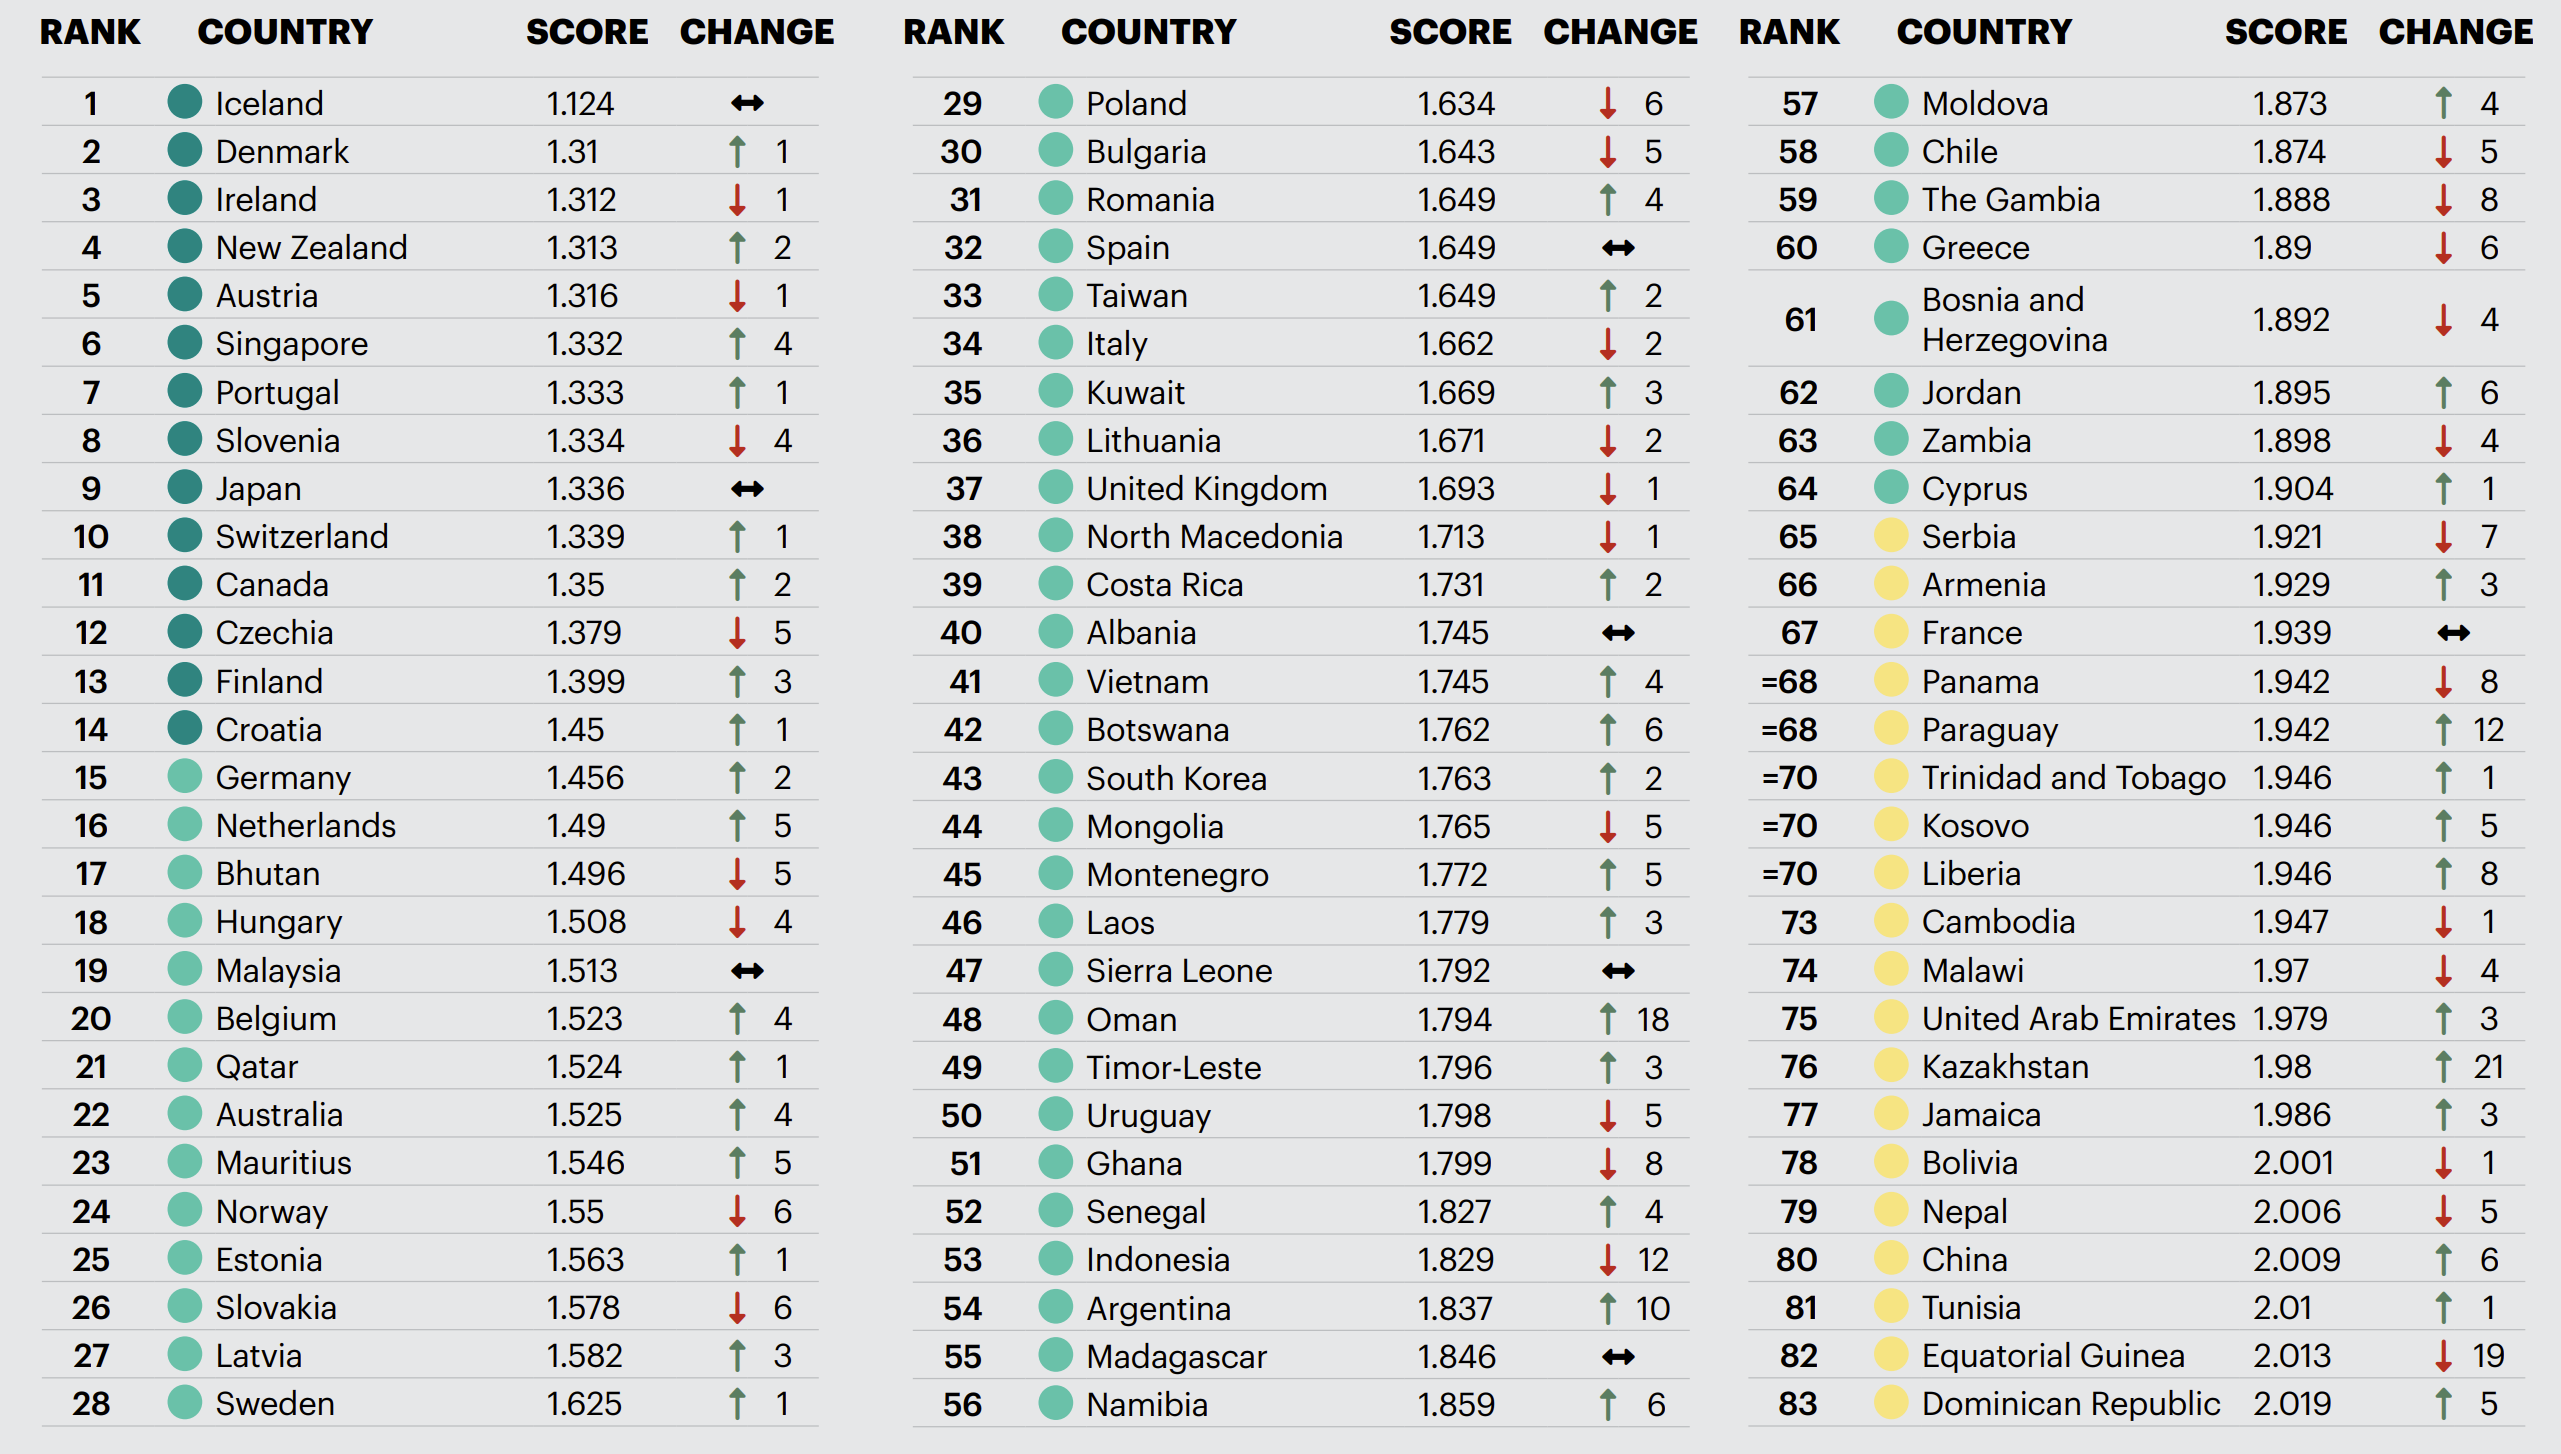
Task: Click Greece's score 1.89
Action: (2282, 248)
